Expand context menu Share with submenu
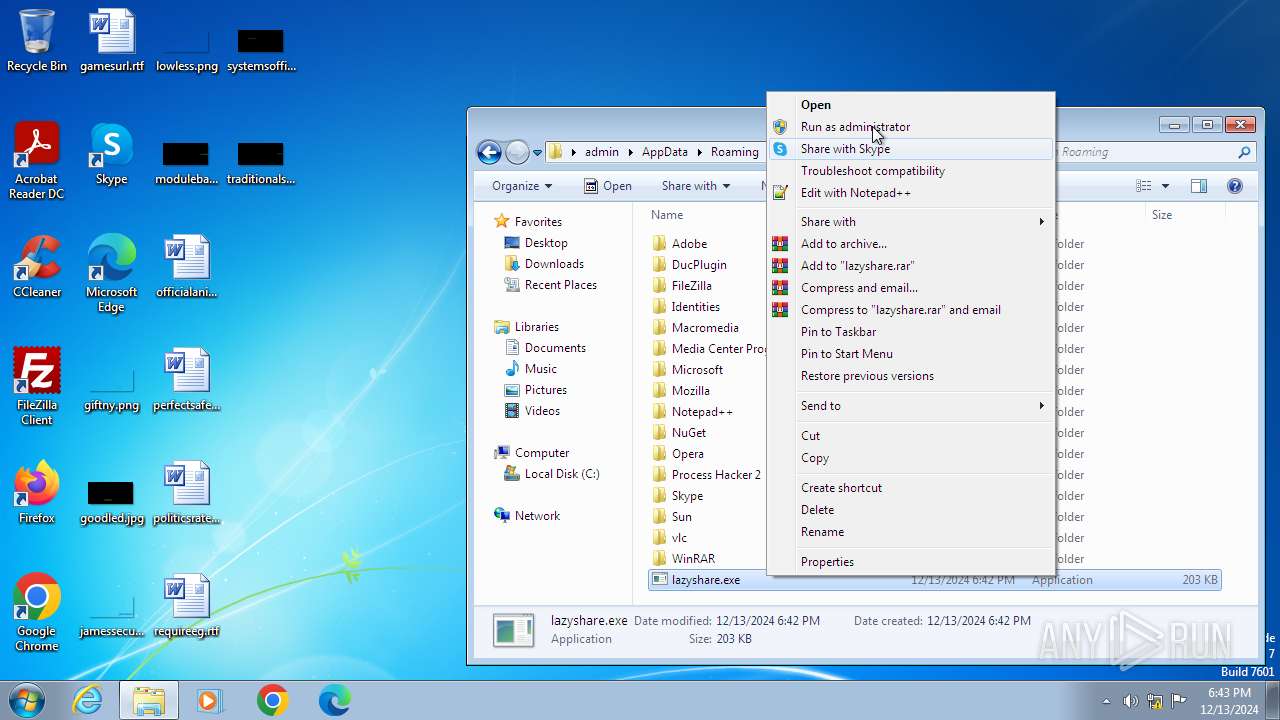1280x720 pixels. tap(911, 221)
